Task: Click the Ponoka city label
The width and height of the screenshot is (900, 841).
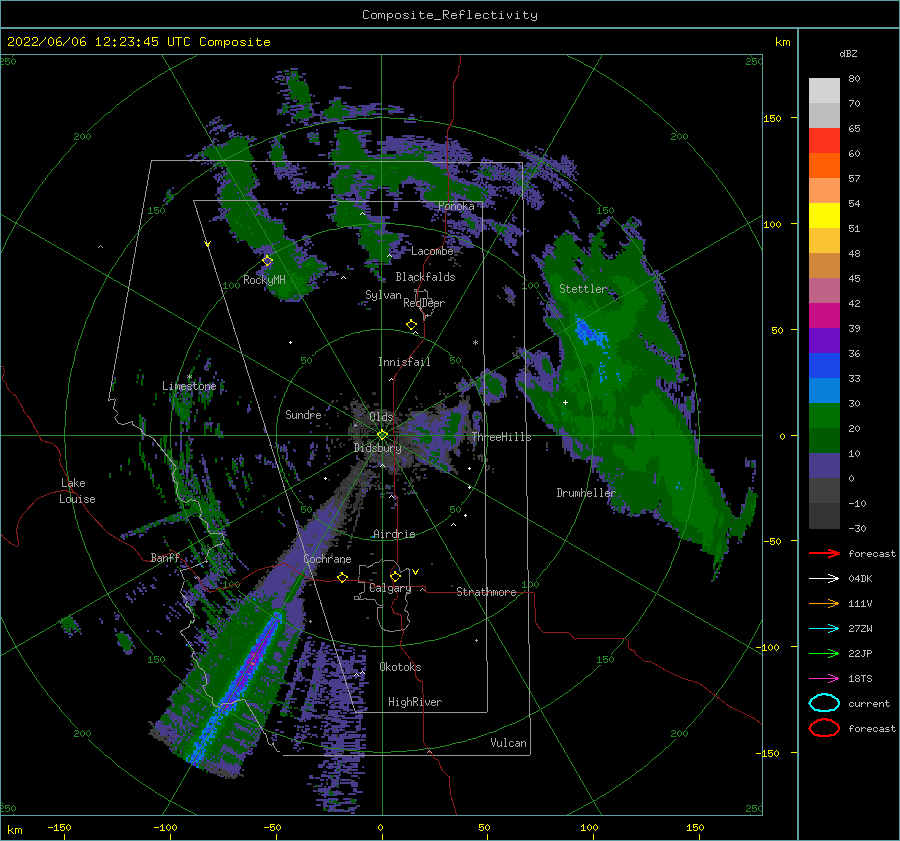Action: (456, 206)
